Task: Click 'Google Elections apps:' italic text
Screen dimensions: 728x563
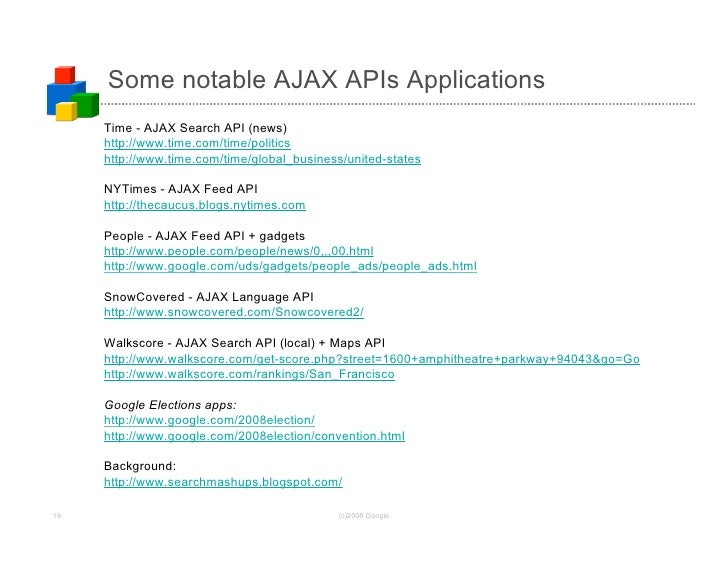Action: click(x=170, y=405)
